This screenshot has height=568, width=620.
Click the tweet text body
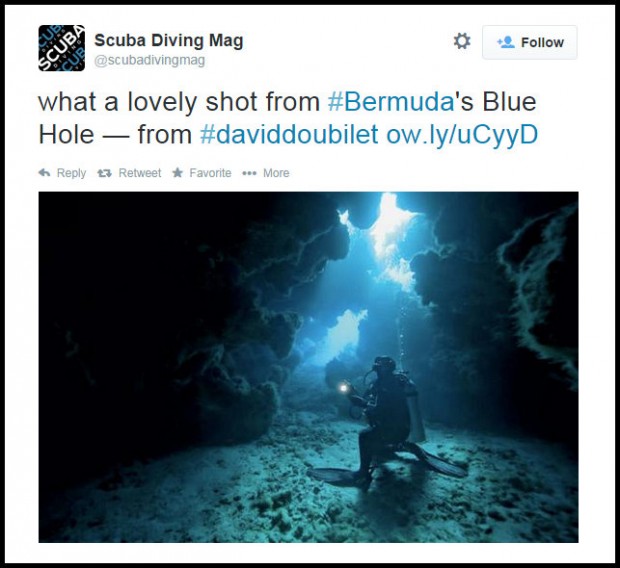pos(288,119)
